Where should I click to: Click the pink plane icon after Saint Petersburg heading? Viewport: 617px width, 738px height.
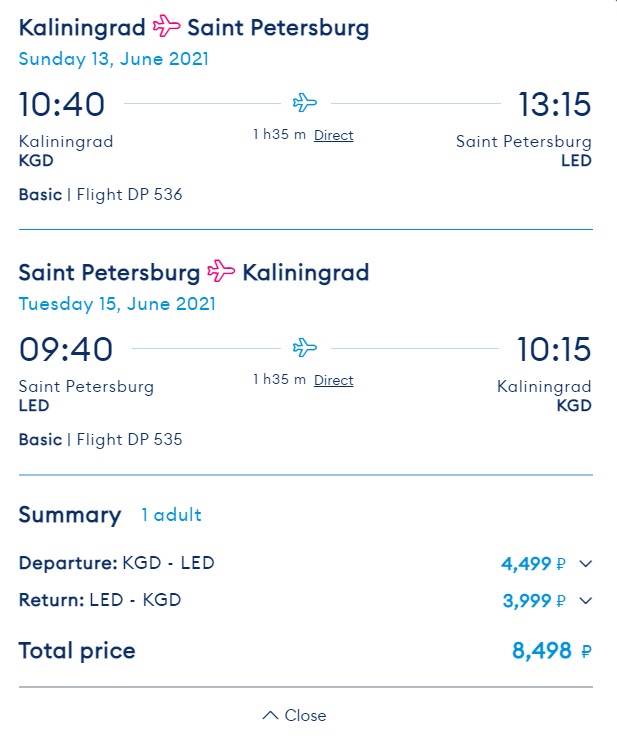221,271
